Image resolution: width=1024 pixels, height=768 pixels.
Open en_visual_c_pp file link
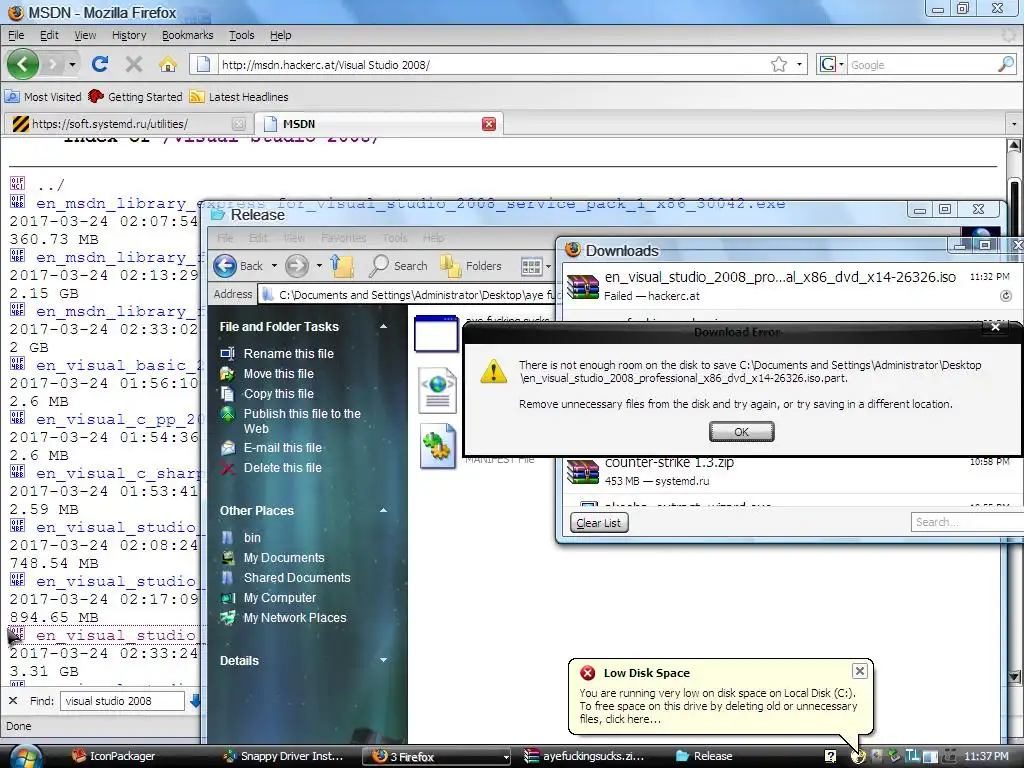tap(118, 419)
